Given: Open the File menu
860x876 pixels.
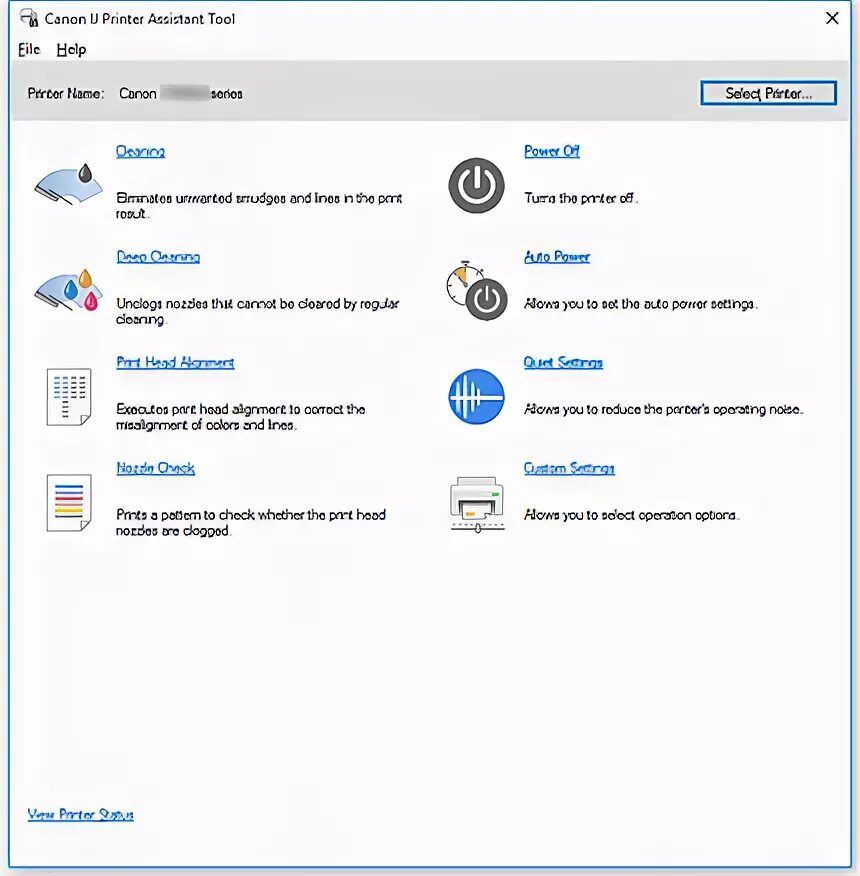Looking at the screenshot, I should click(x=29, y=49).
